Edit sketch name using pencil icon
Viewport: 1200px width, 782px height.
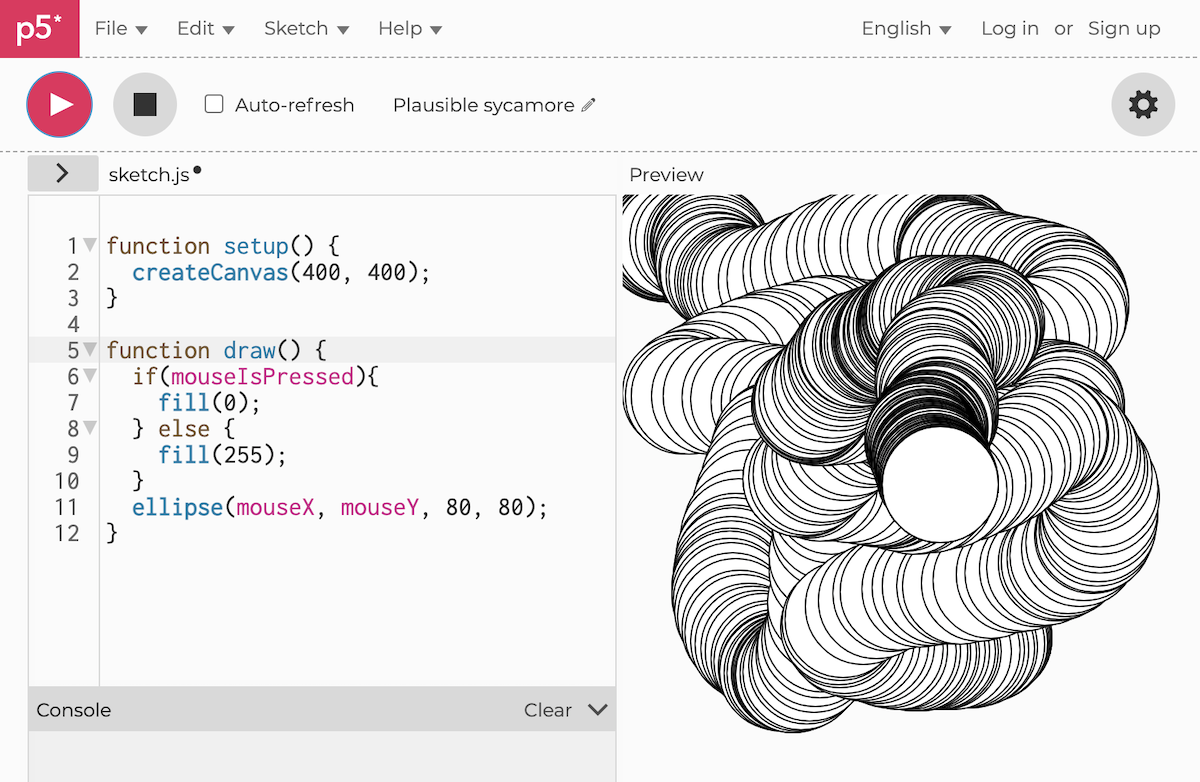(588, 105)
